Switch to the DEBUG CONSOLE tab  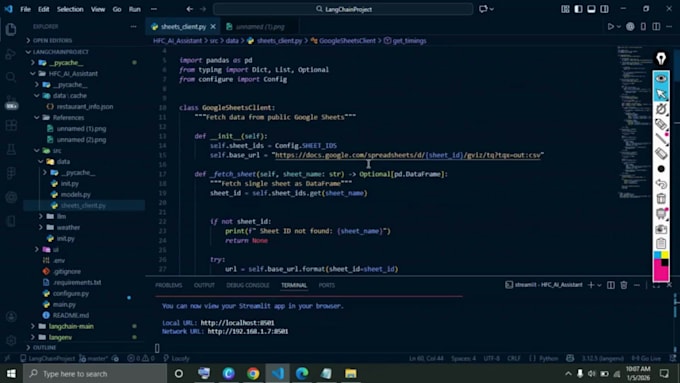pyautogui.click(x=248, y=285)
